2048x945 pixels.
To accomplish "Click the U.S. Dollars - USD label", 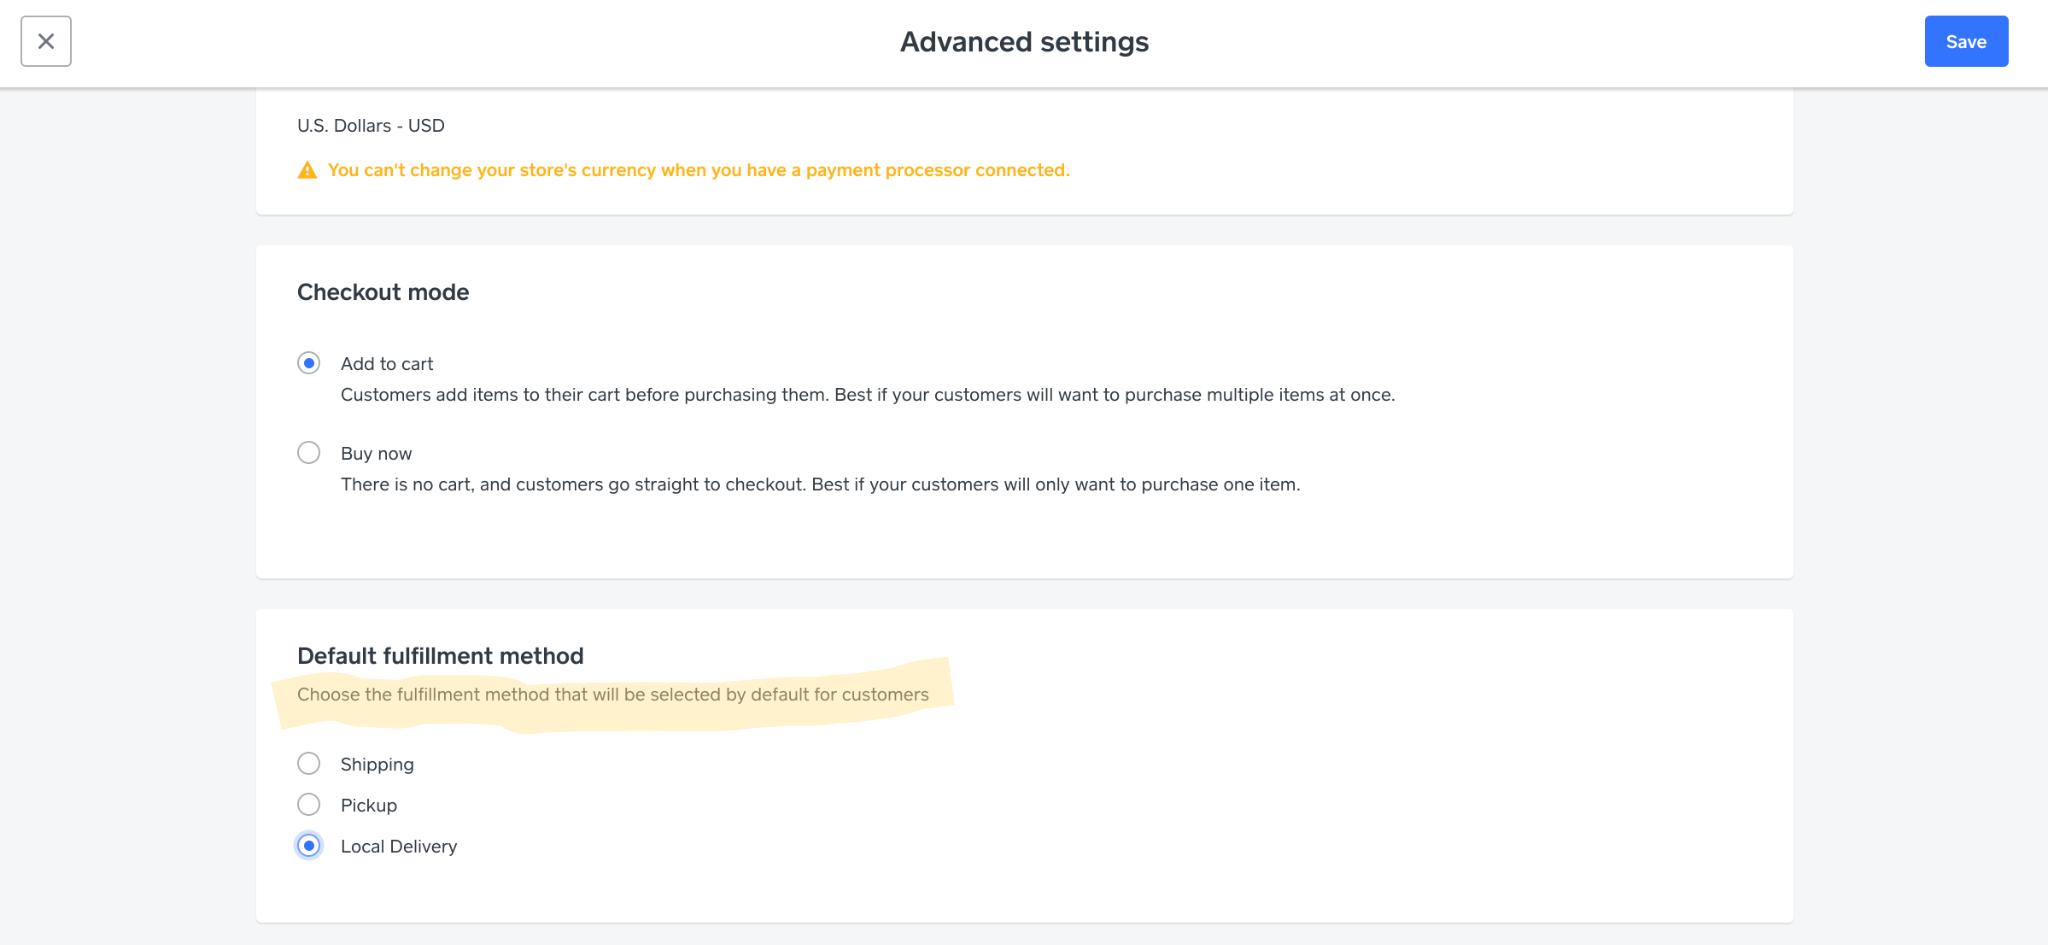I will tap(370, 125).
